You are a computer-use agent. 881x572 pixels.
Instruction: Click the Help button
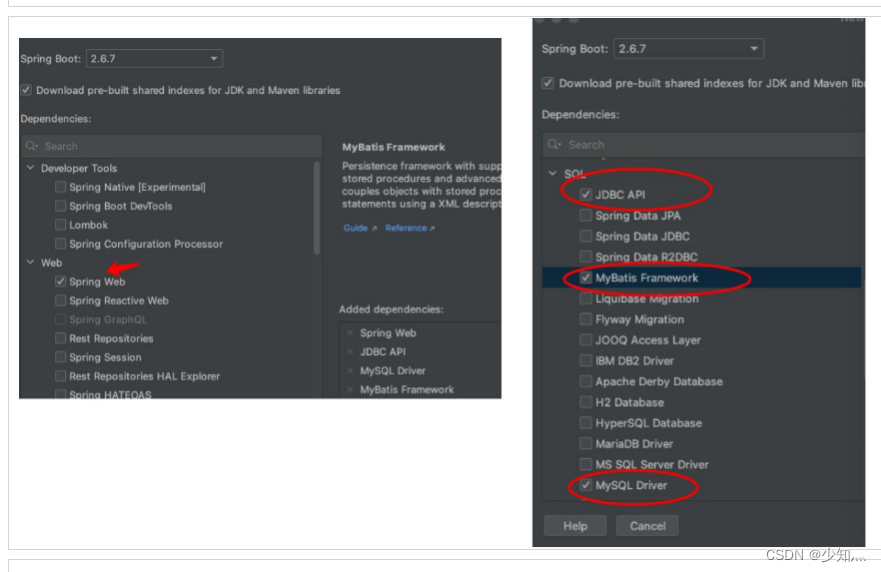click(x=575, y=526)
